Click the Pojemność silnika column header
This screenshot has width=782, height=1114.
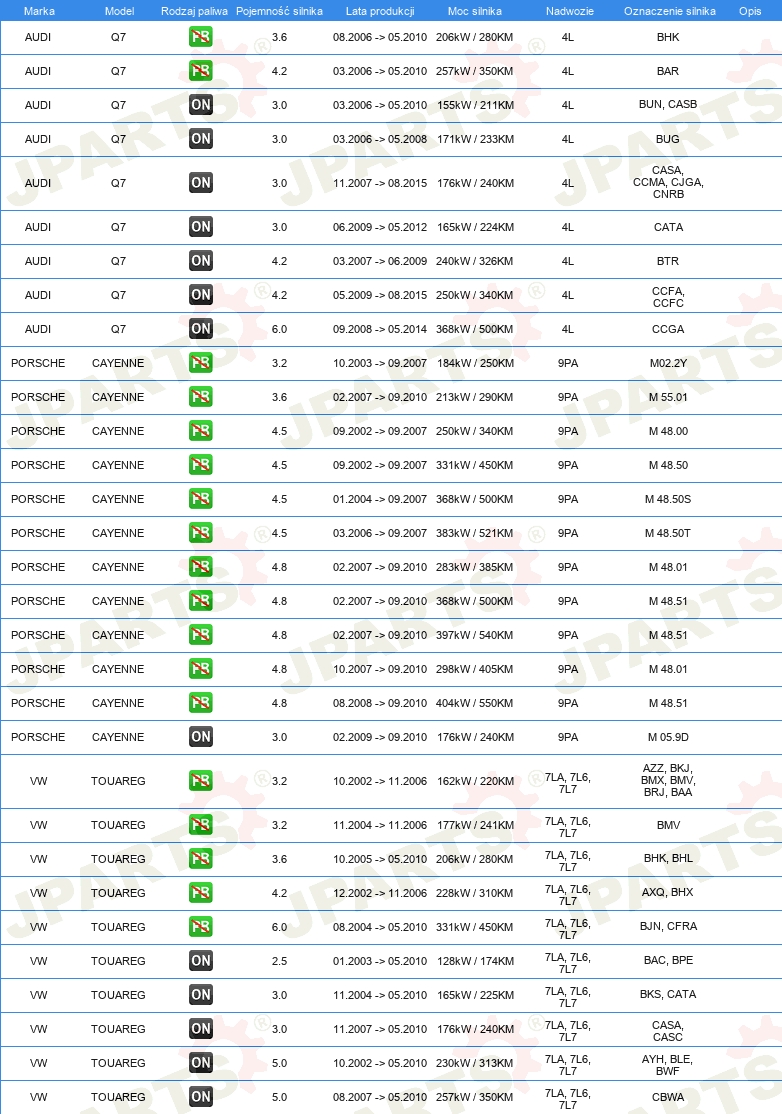click(x=279, y=11)
